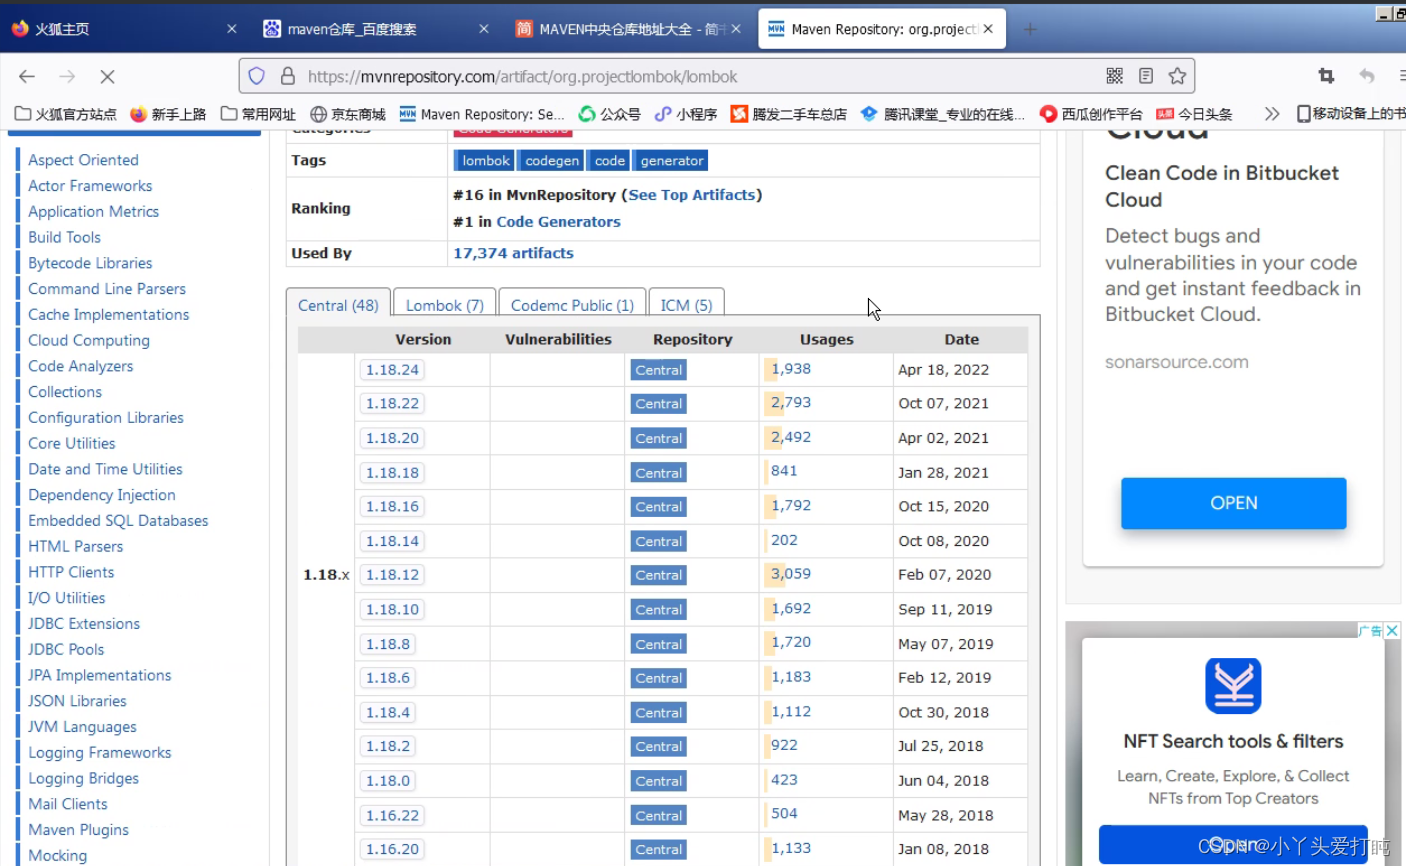Bookmark this page with the star icon
The height and width of the screenshot is (866, 1406).
(1177, 76)
